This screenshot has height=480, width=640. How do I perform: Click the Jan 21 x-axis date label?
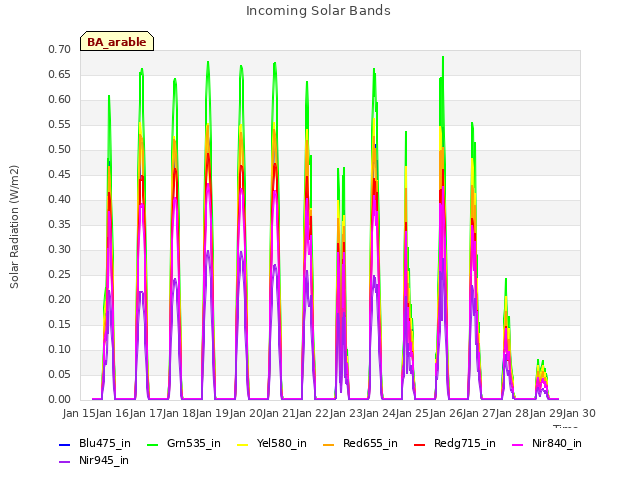pyautogui.click(x=279, y=413)
